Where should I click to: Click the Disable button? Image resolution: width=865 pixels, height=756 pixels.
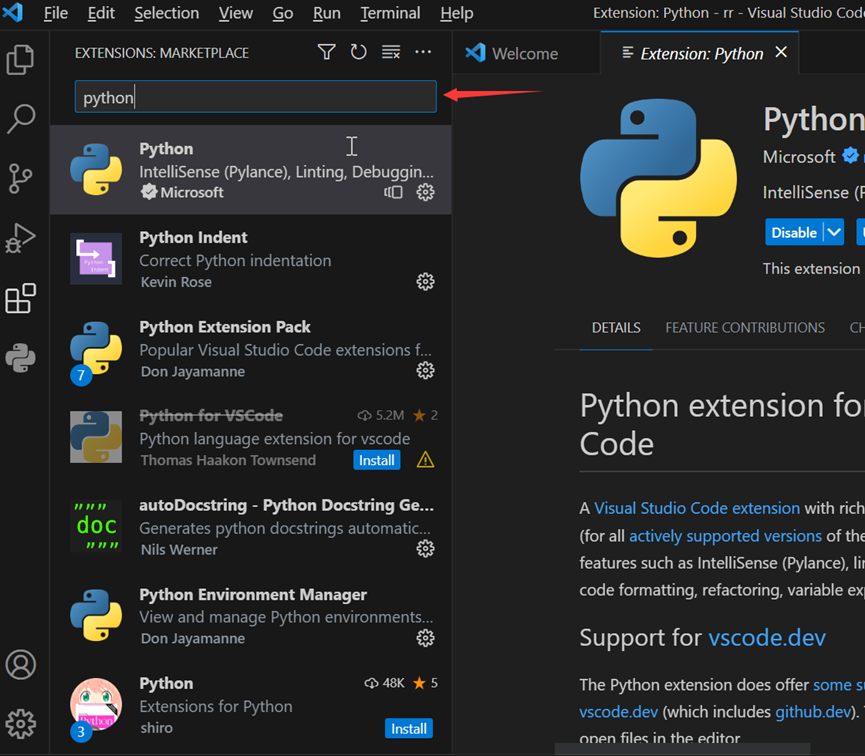tap(794, 232)
